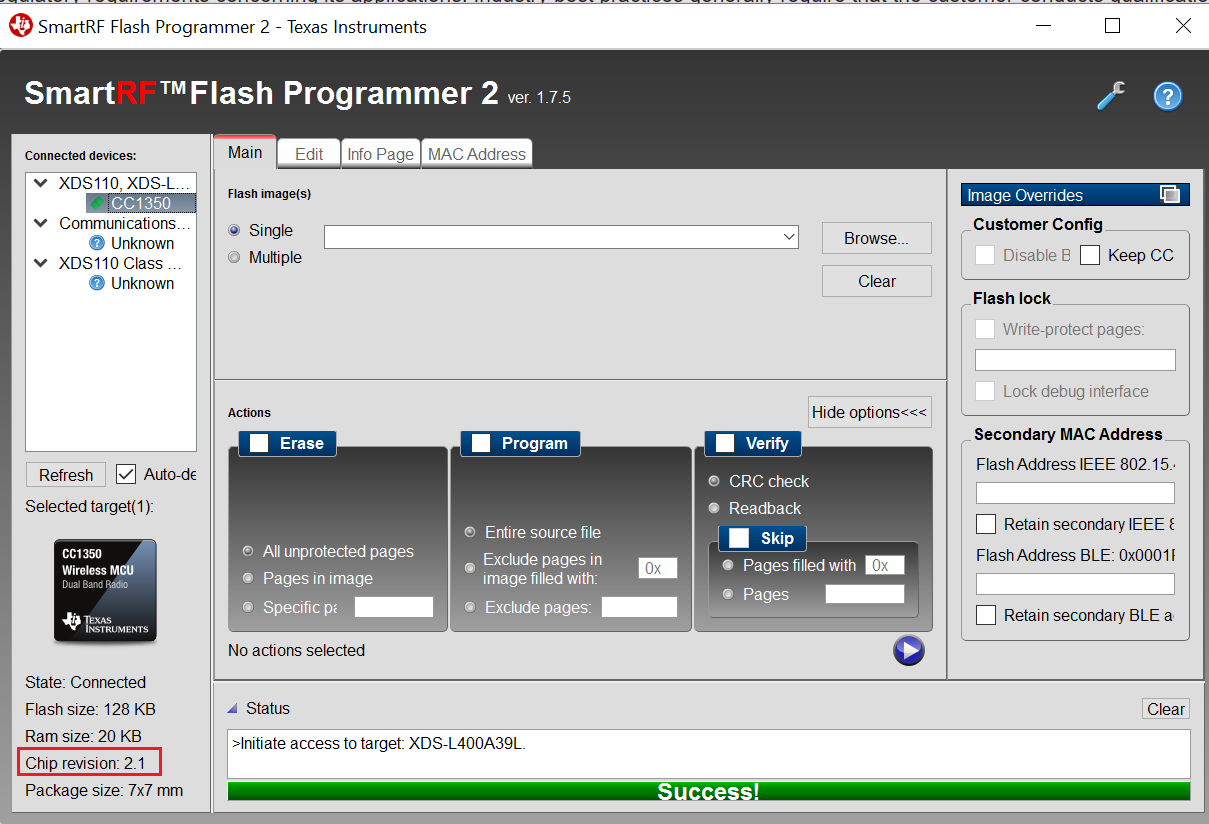Image resolution: width=1209 pixels, height=824 pixels.
Task: Click the Program fill value 0x field
Action: pos(658,568)
